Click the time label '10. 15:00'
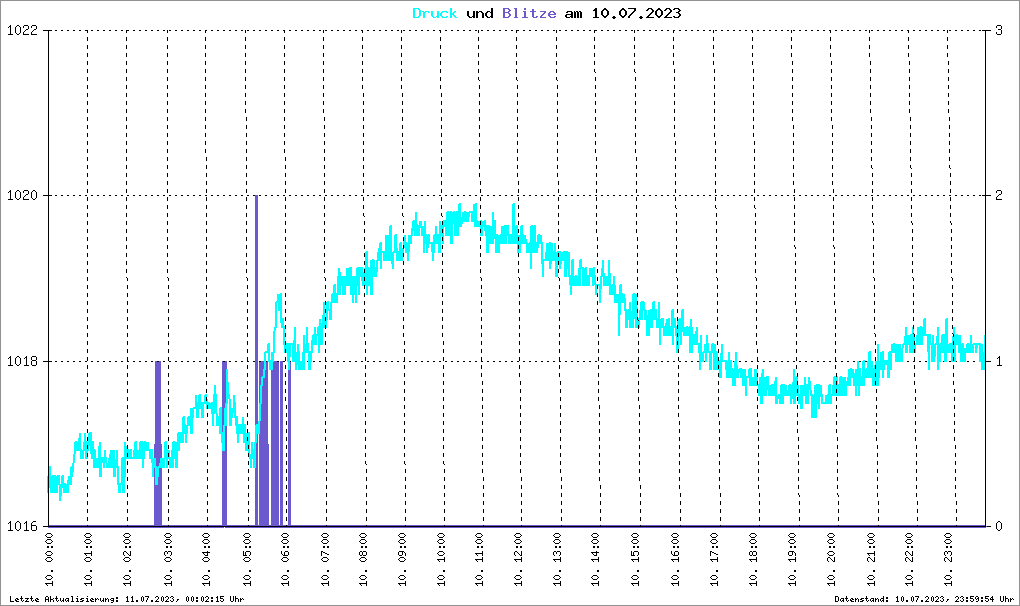 point(635,559)
